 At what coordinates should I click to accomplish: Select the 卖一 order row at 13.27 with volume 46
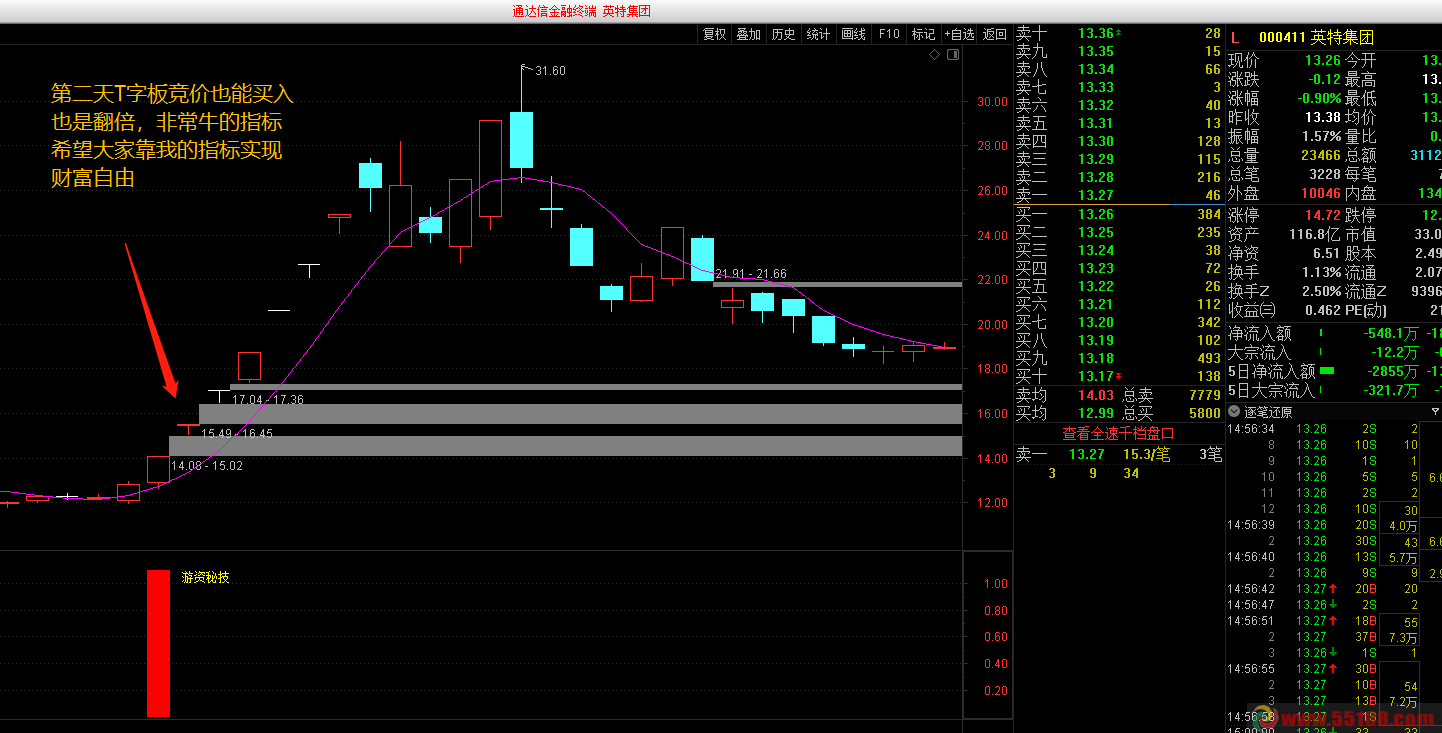coord(1118,195)
